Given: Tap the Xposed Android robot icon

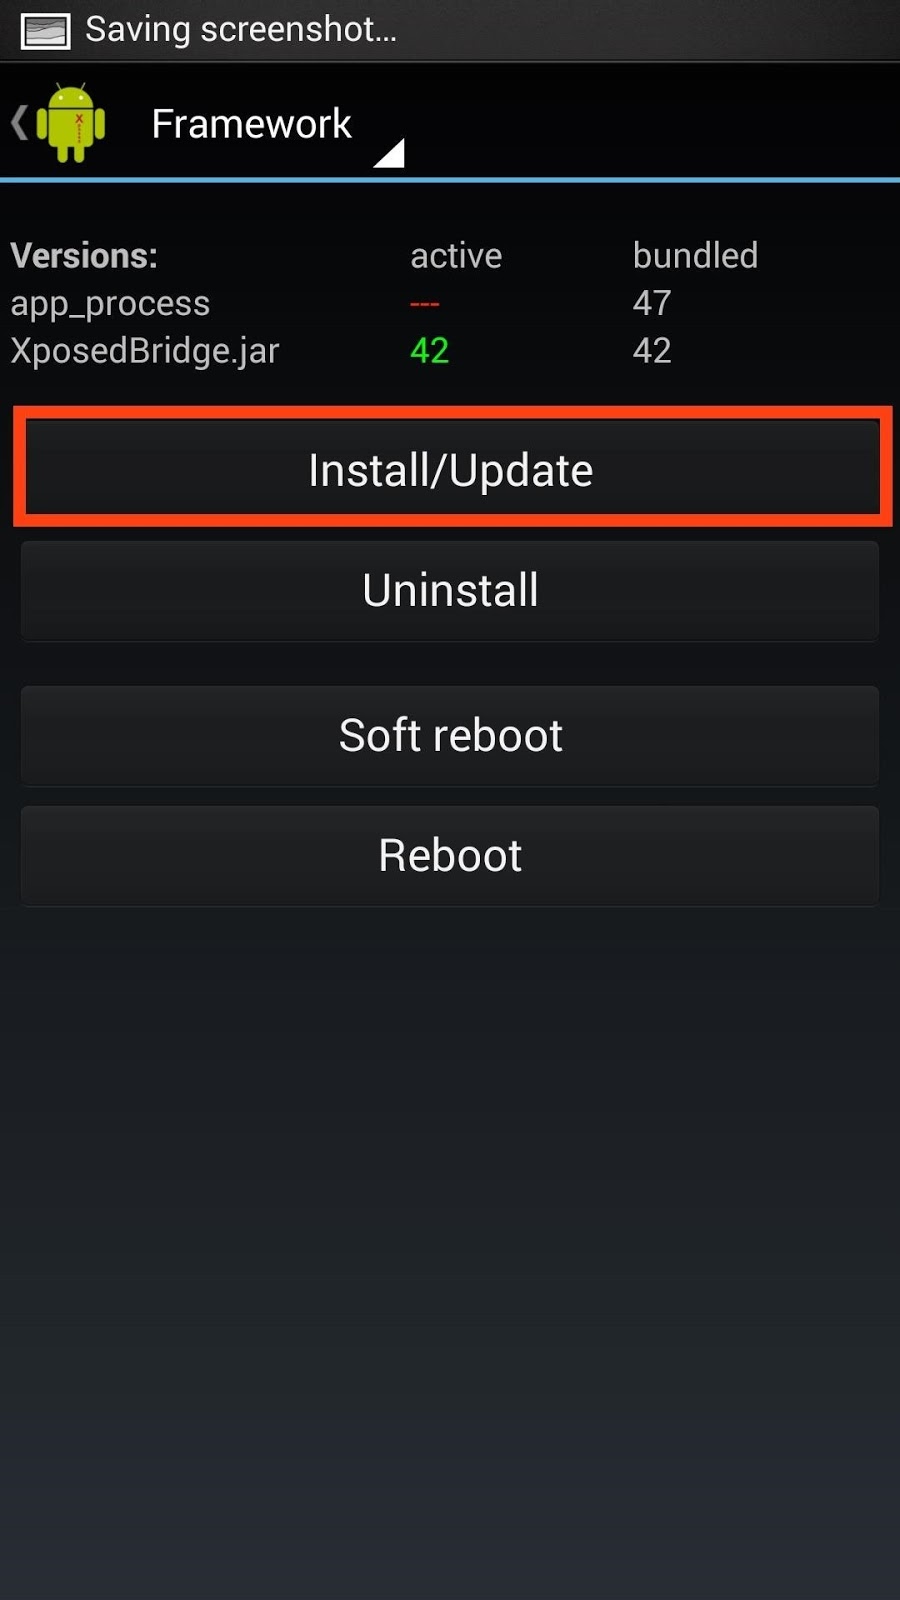Looking at the screenshot, I should (71, 123).
